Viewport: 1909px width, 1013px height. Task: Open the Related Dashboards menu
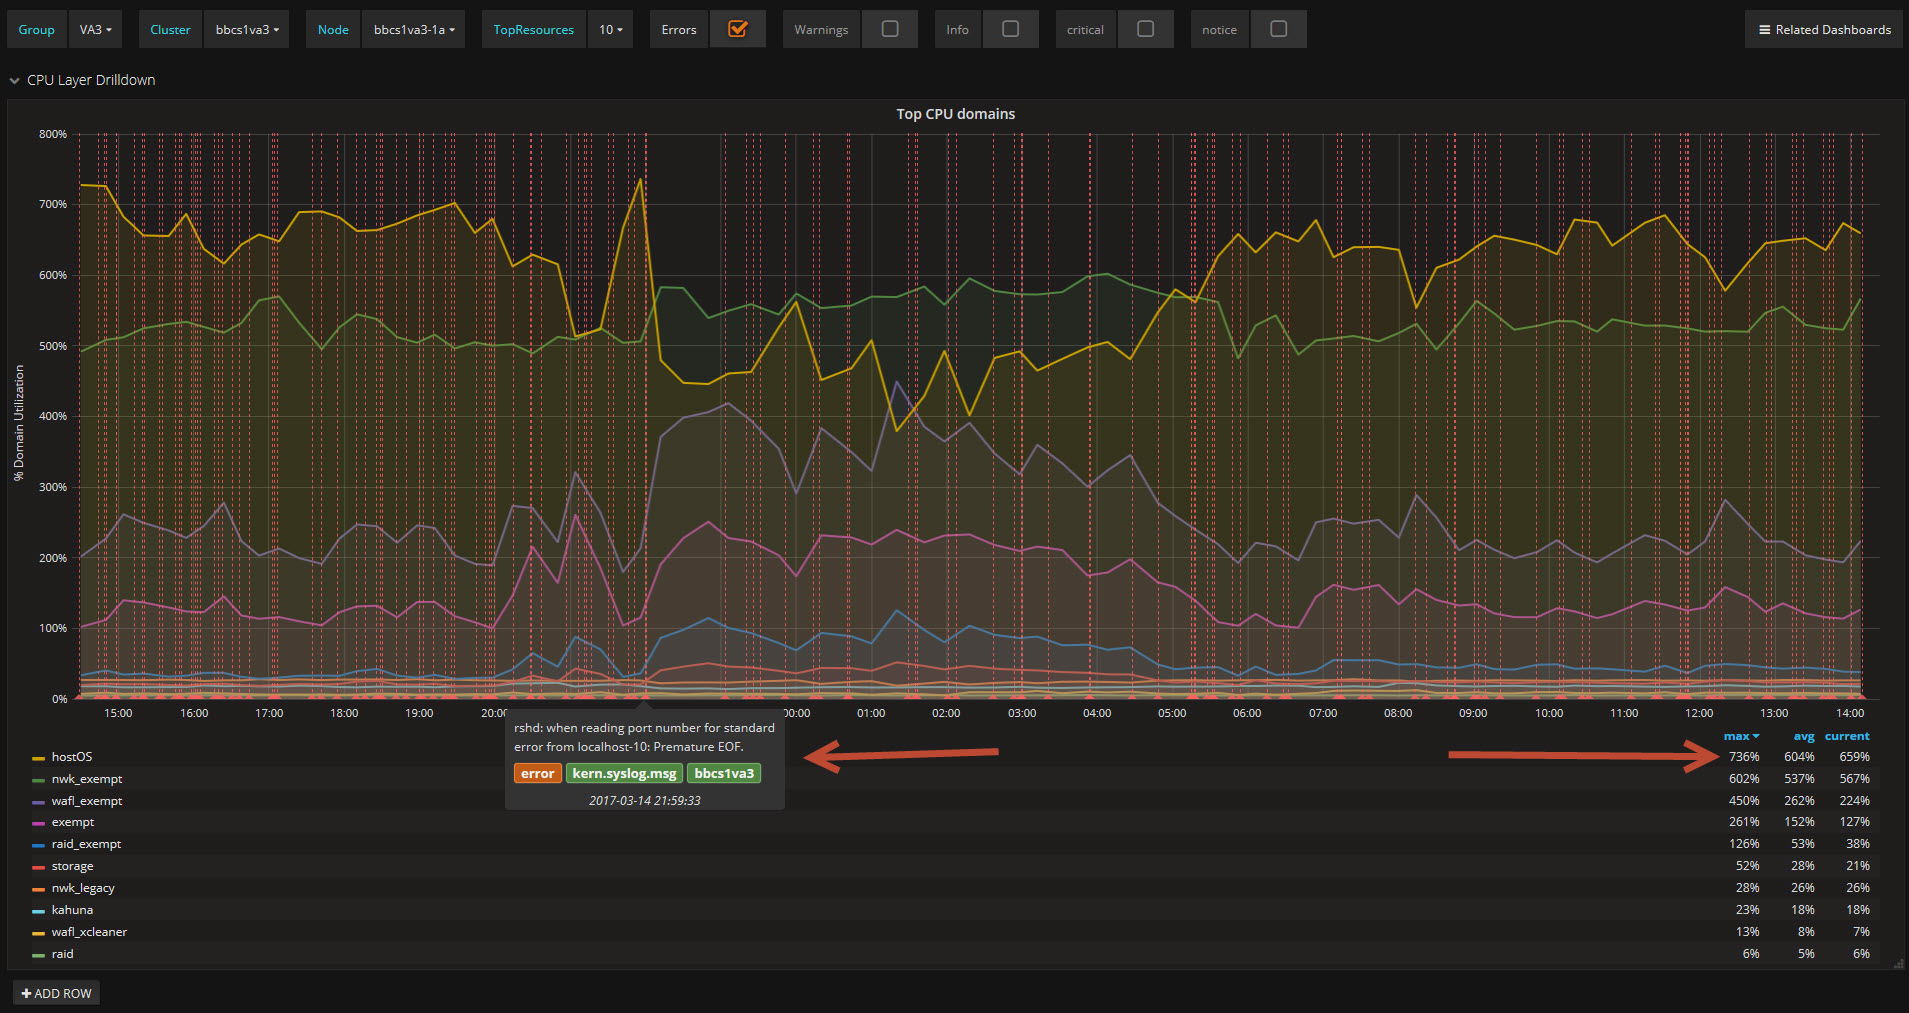(1824, 30)
